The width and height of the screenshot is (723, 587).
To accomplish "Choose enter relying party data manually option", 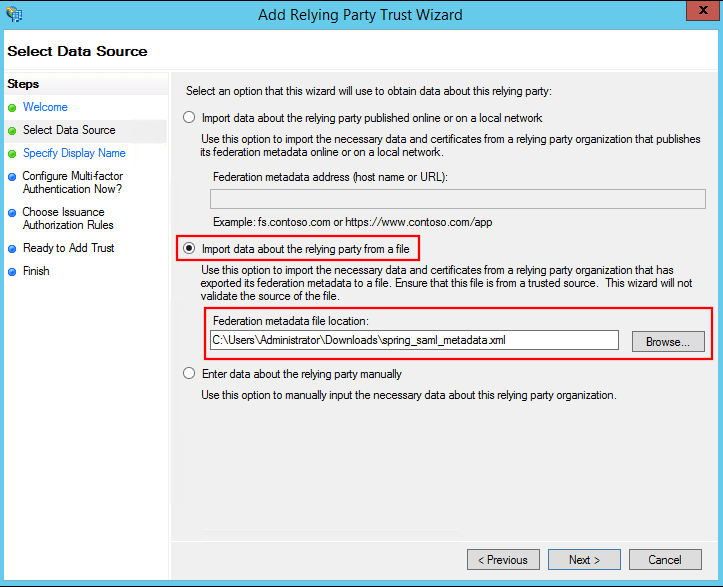I will [189, 374].
